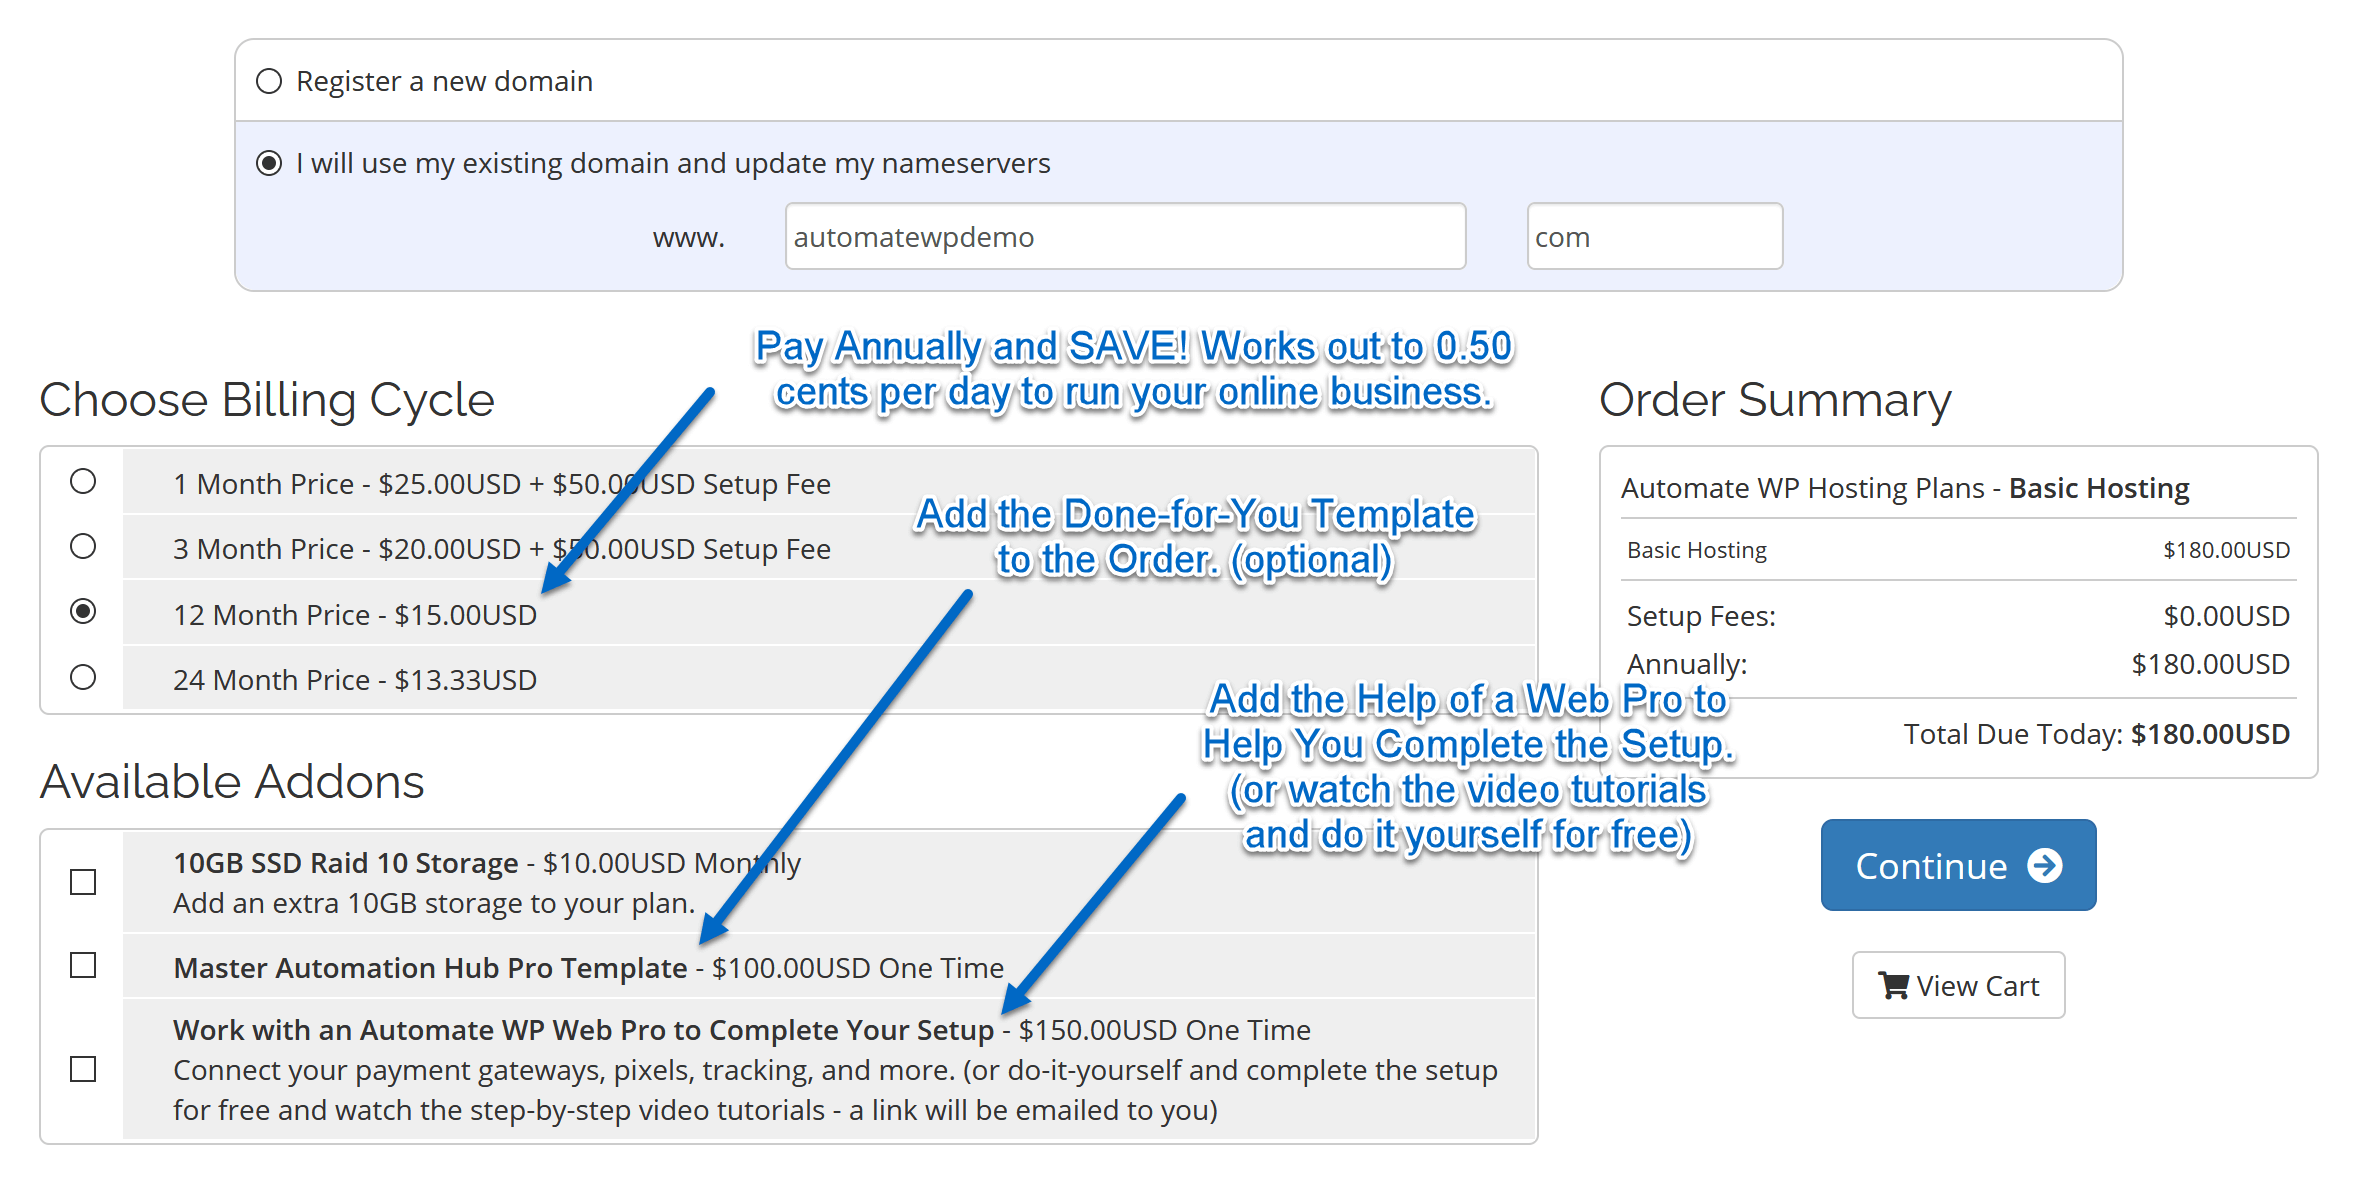
Task: Click the domain extension field containing com
Action: point(1653,237)
